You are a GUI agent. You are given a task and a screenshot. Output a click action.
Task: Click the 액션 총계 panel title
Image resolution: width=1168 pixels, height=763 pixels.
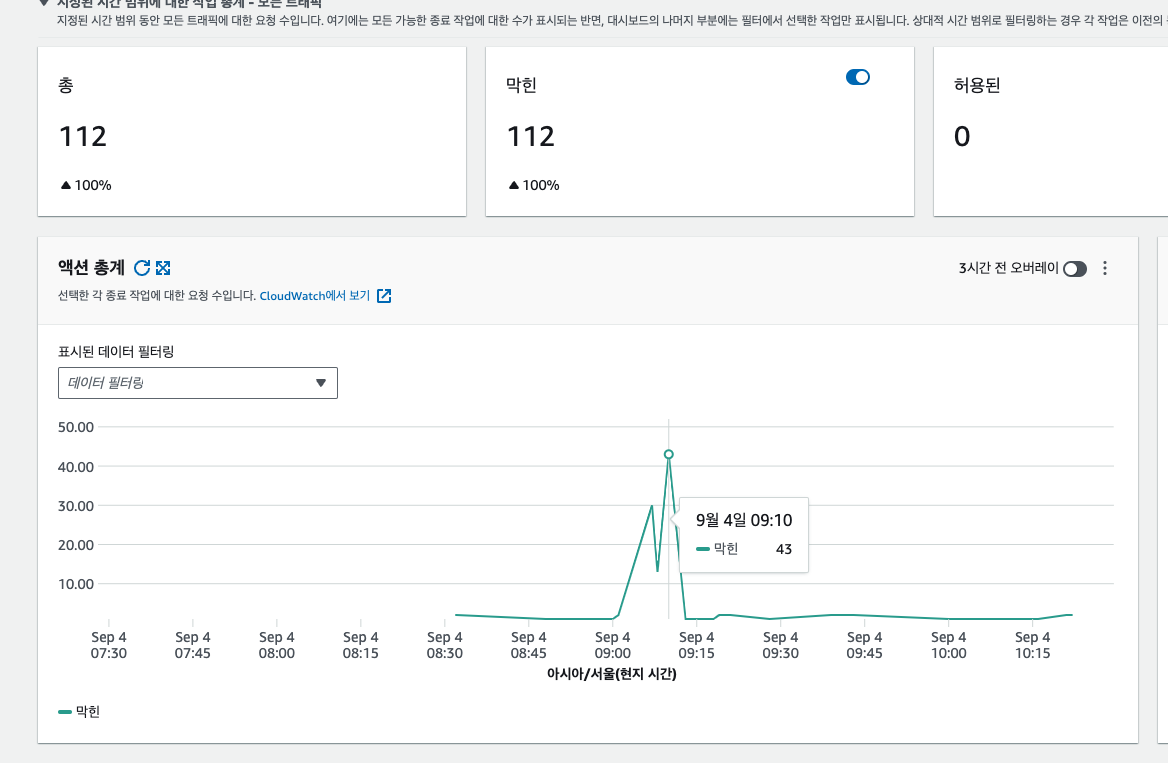pyautogui.click(x=92, y=267)
